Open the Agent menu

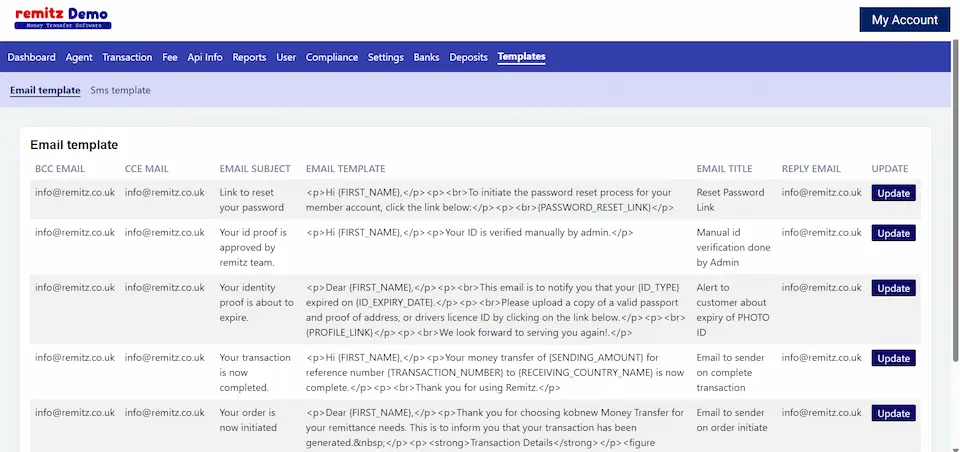(79, 57)
